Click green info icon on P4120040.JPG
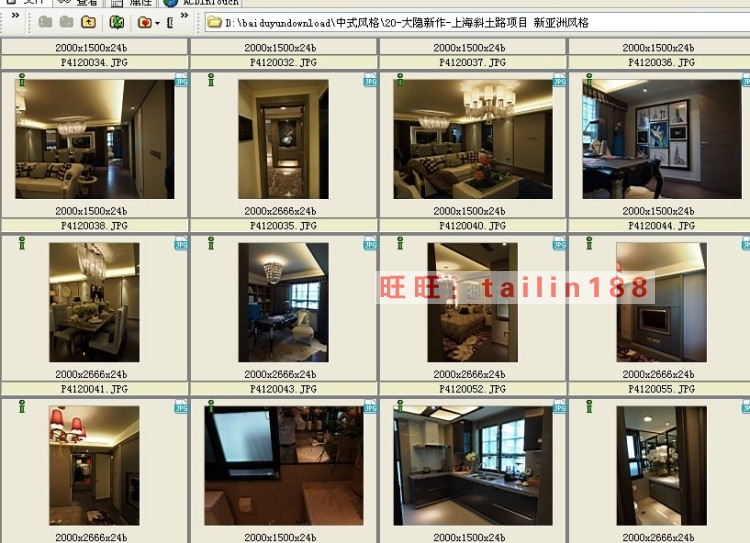This screenshot has width=750, height=543. click(x=400, y=80)
